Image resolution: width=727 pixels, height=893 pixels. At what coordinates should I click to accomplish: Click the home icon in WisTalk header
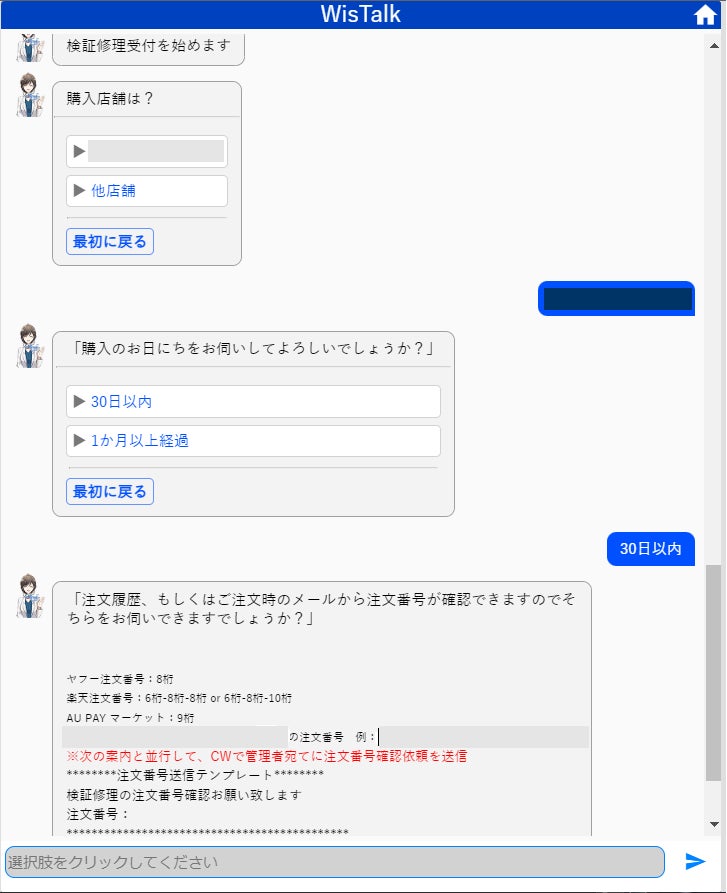[705, 15]
